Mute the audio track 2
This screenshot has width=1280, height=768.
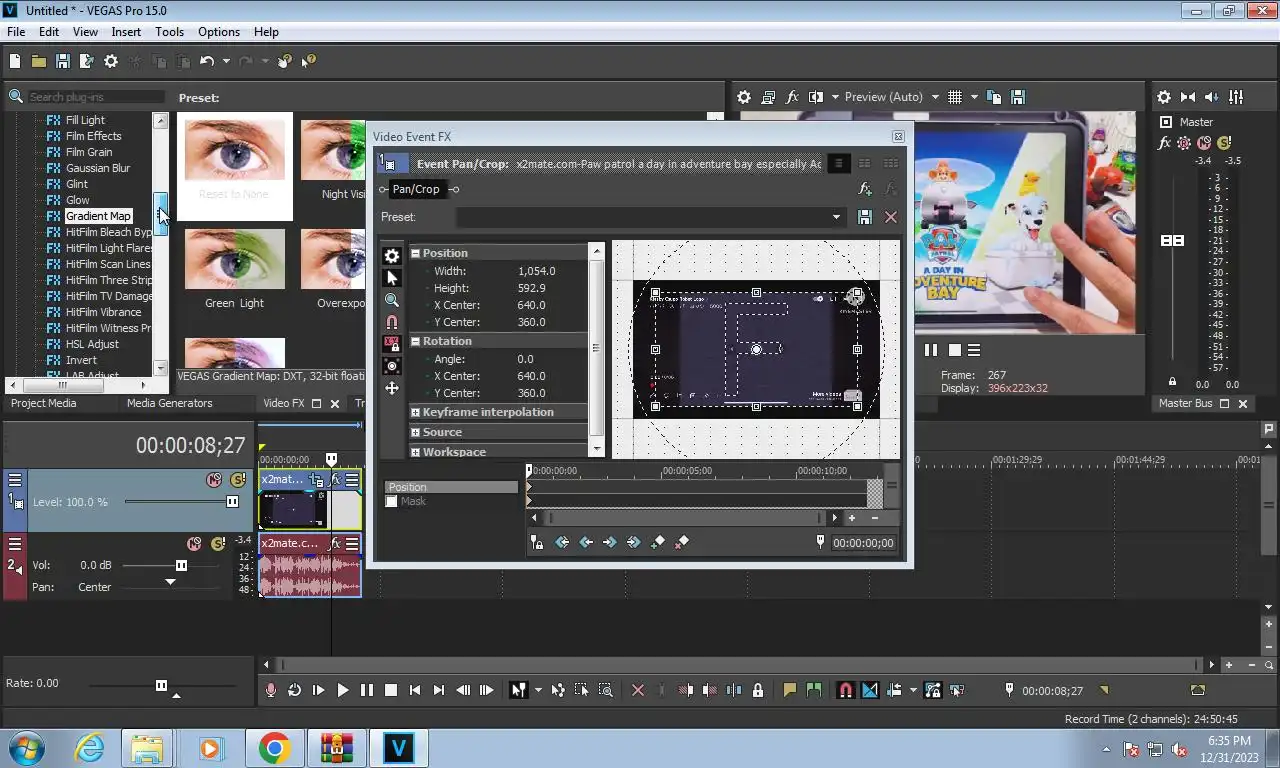click(195, 544)
